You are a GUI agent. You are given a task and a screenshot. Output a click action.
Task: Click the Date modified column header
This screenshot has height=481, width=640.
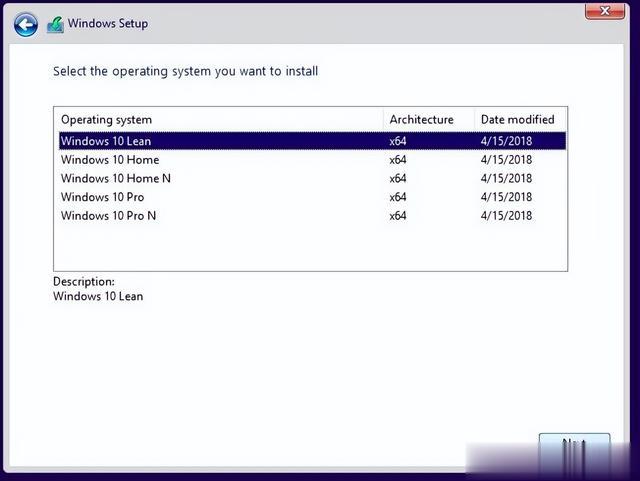pos(520,120)
